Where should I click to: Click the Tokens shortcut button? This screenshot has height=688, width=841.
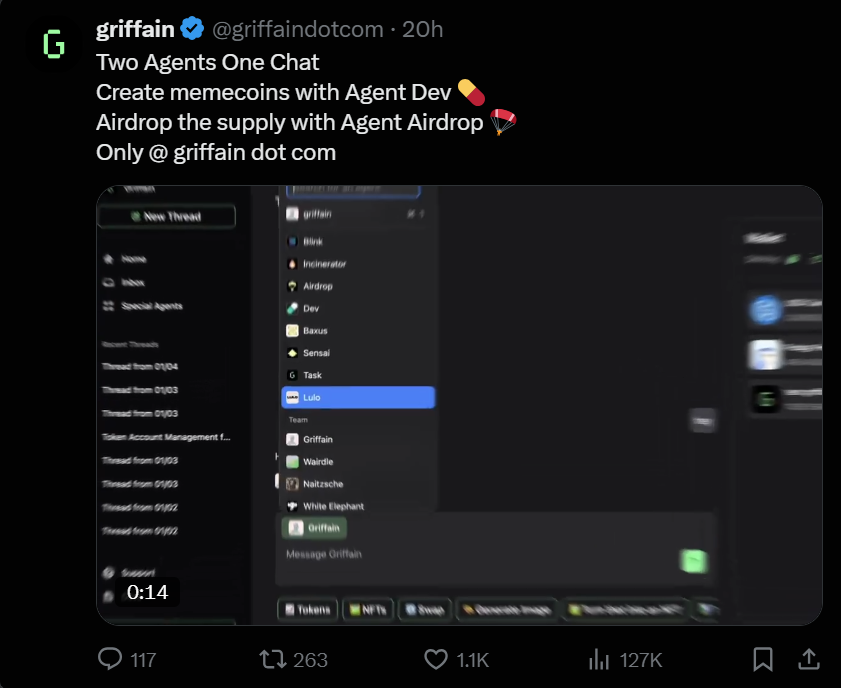(307, 609)
